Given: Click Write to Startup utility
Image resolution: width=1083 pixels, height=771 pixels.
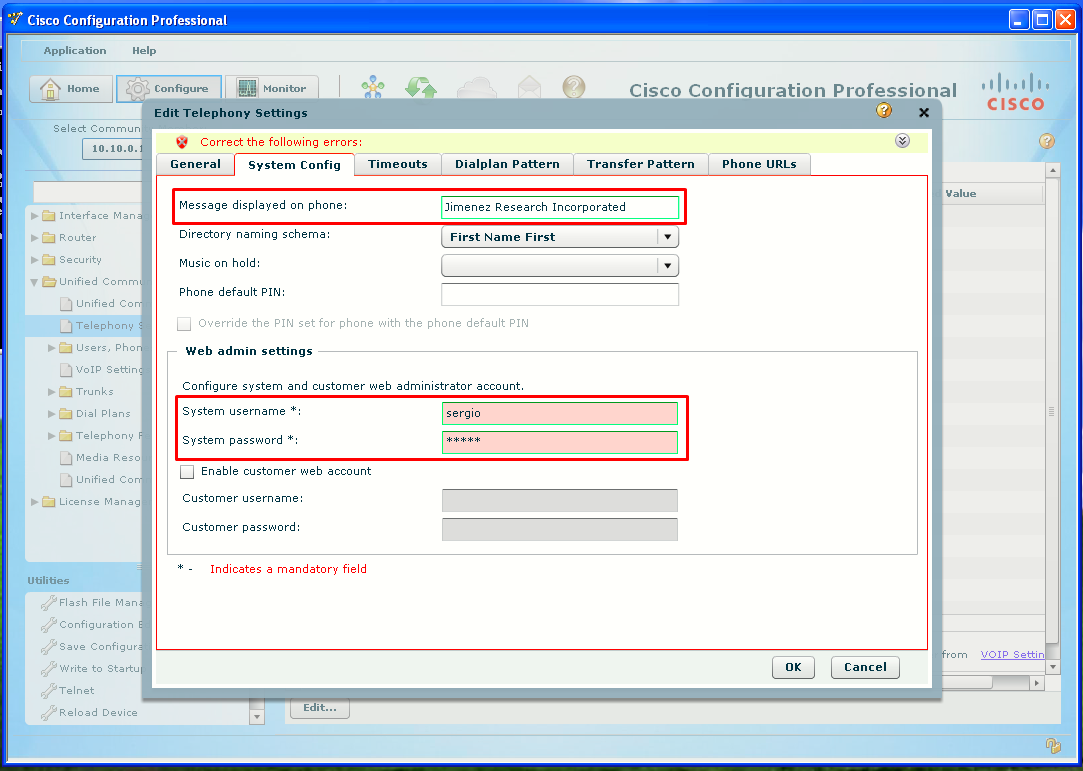Looking at the screenshot, I should coord(92,669).
